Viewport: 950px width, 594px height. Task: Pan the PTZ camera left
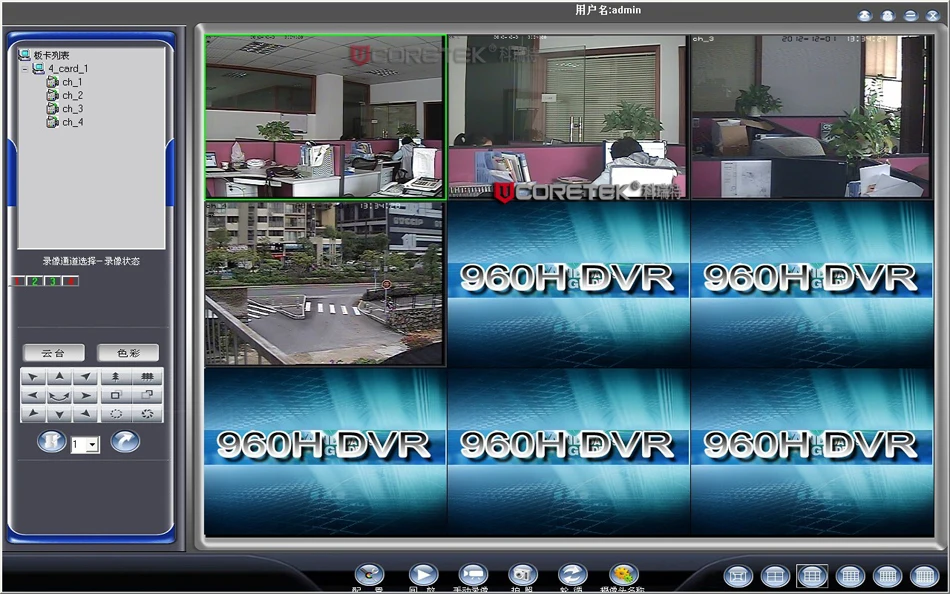coord(33,396)
